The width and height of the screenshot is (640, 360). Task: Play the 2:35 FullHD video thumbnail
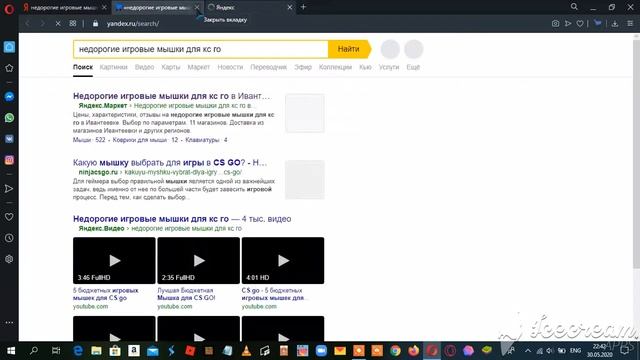(199, 260)
